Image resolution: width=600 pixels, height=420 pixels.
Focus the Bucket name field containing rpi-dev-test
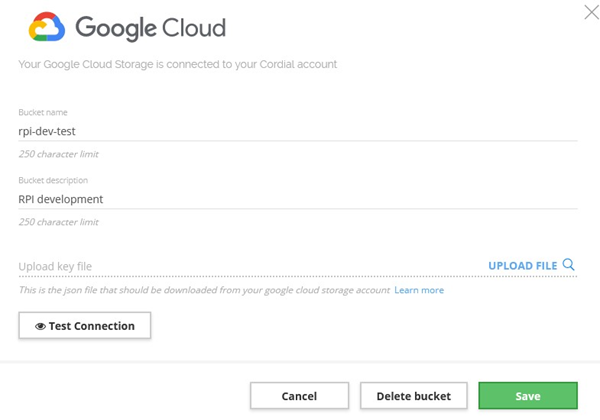pos(298,130)
